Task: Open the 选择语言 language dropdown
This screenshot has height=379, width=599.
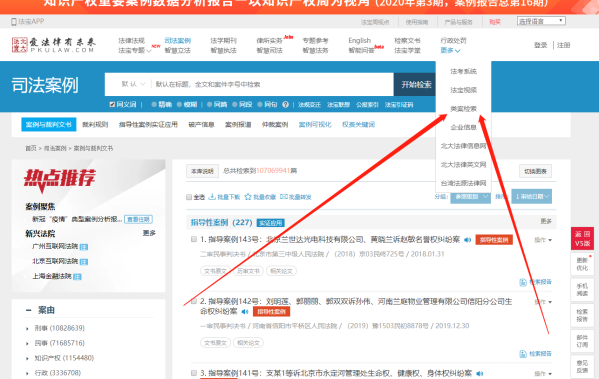Action: pos(541,21)
